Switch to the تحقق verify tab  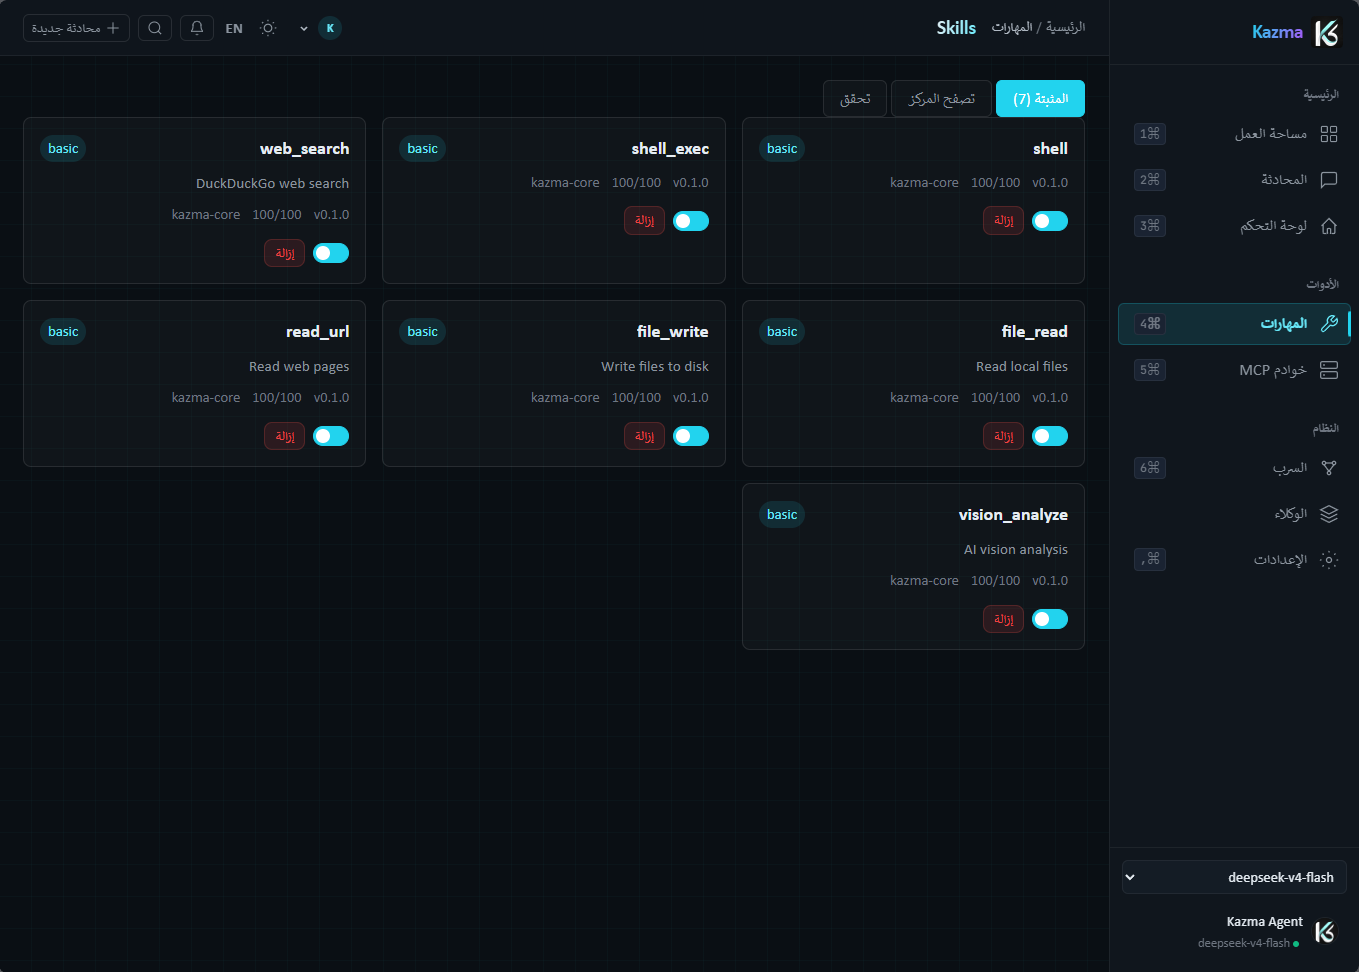coord(855,99)
